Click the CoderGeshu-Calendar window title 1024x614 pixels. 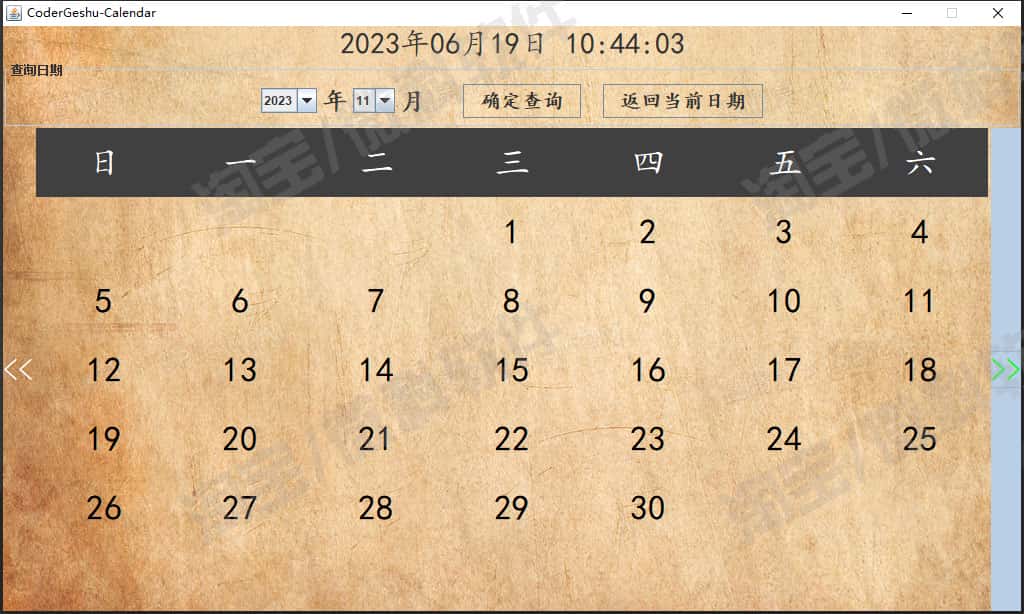click(91, 12)
